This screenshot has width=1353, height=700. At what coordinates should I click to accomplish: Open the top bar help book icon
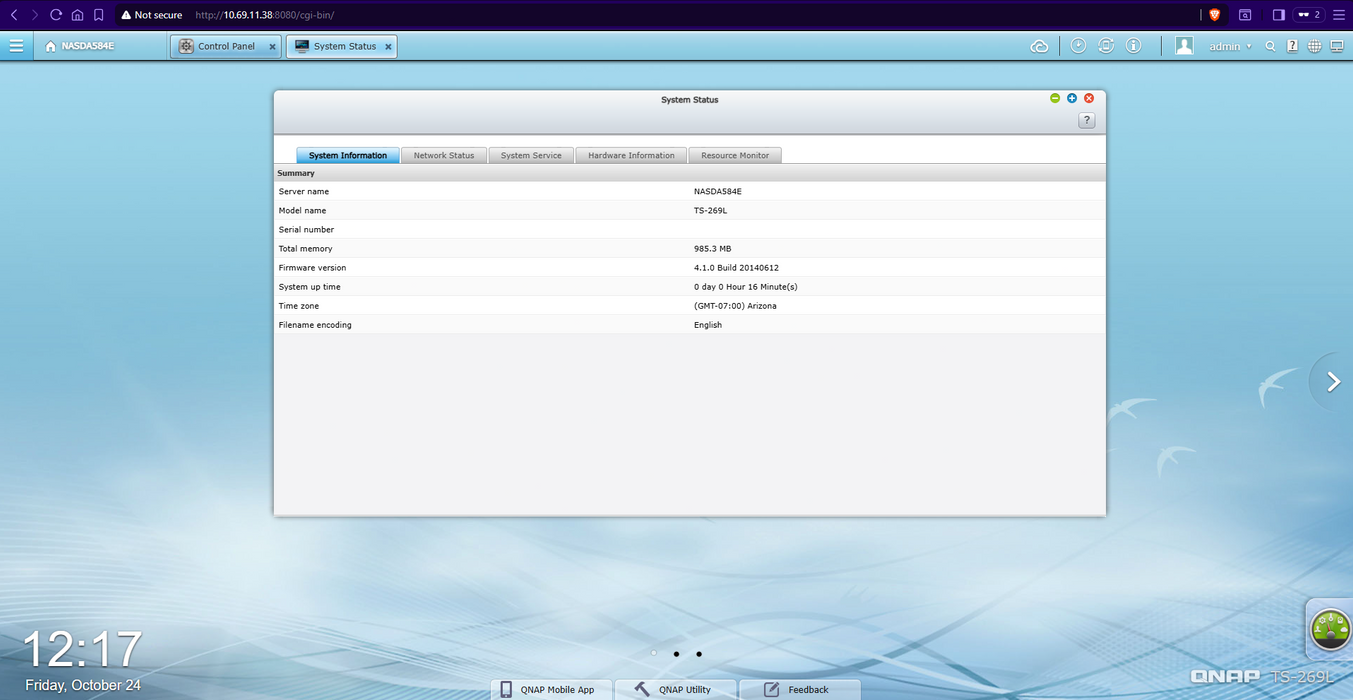click(1292, 46)
